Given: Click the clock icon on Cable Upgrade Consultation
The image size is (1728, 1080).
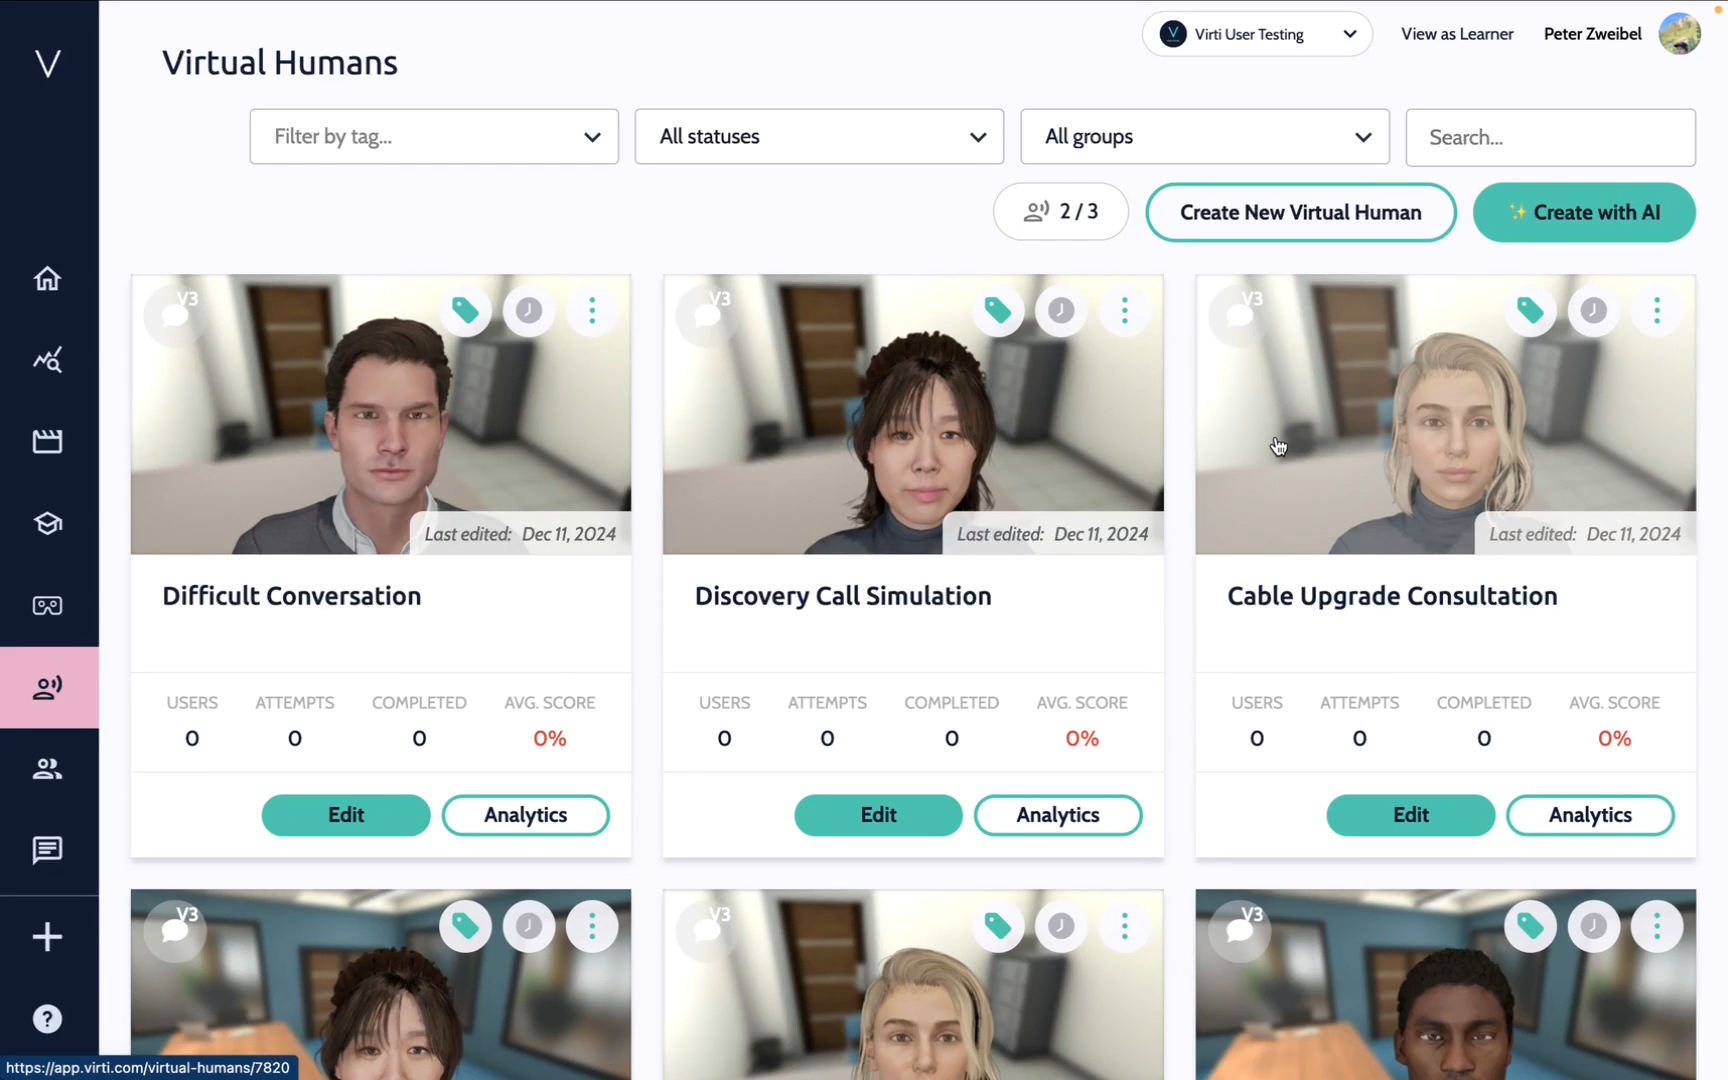Looking at the screenshot, I should coord(1594,311).
